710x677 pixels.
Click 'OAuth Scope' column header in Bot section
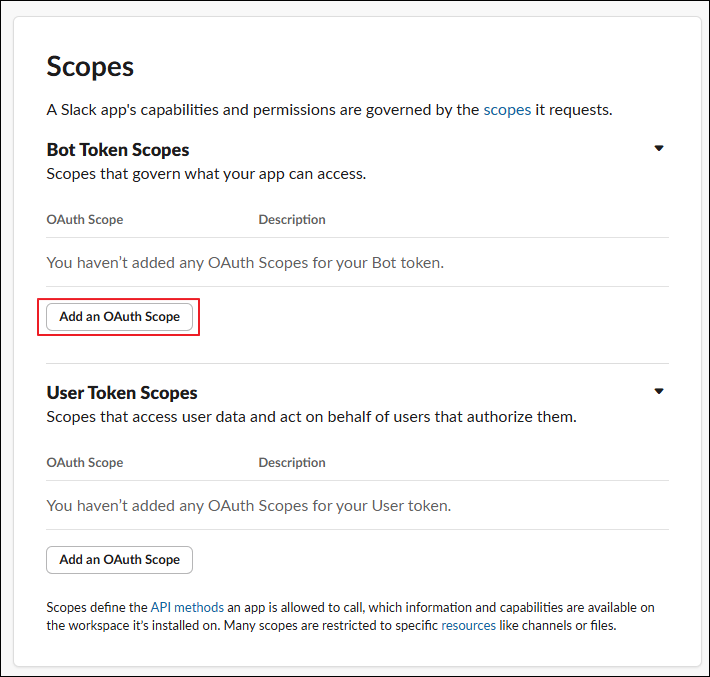click(85, 220)
